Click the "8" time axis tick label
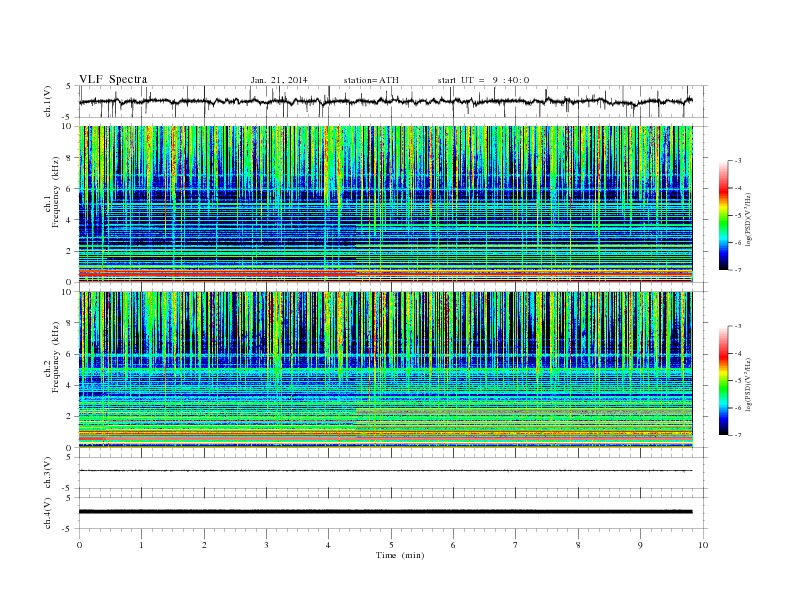Image resolution: width=792 pixels, height=612 pixels. (578, 545)
